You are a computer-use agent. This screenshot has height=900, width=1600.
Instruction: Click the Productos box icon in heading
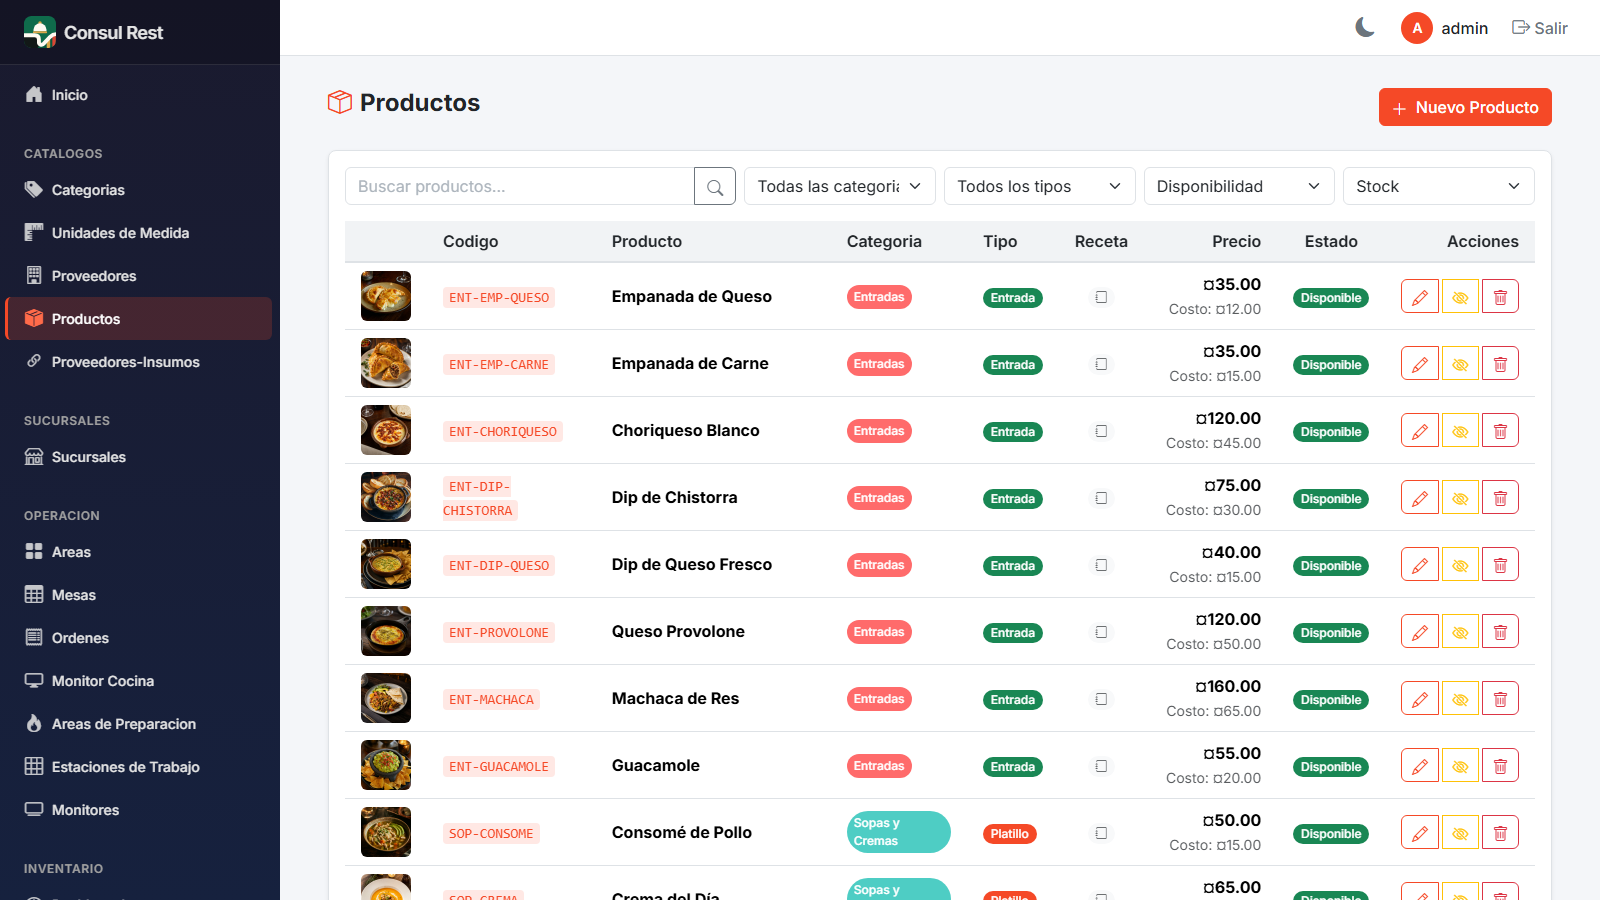coord(340,102)
